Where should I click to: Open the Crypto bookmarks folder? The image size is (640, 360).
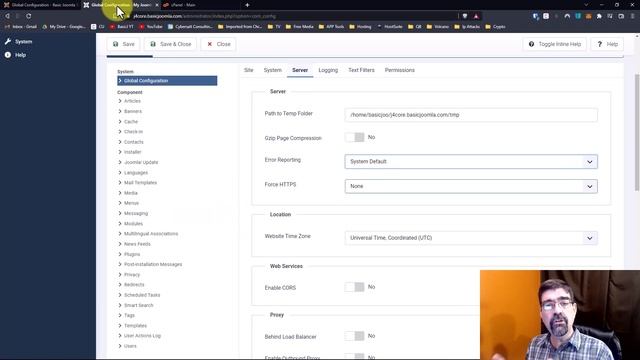tap(495, 27)
